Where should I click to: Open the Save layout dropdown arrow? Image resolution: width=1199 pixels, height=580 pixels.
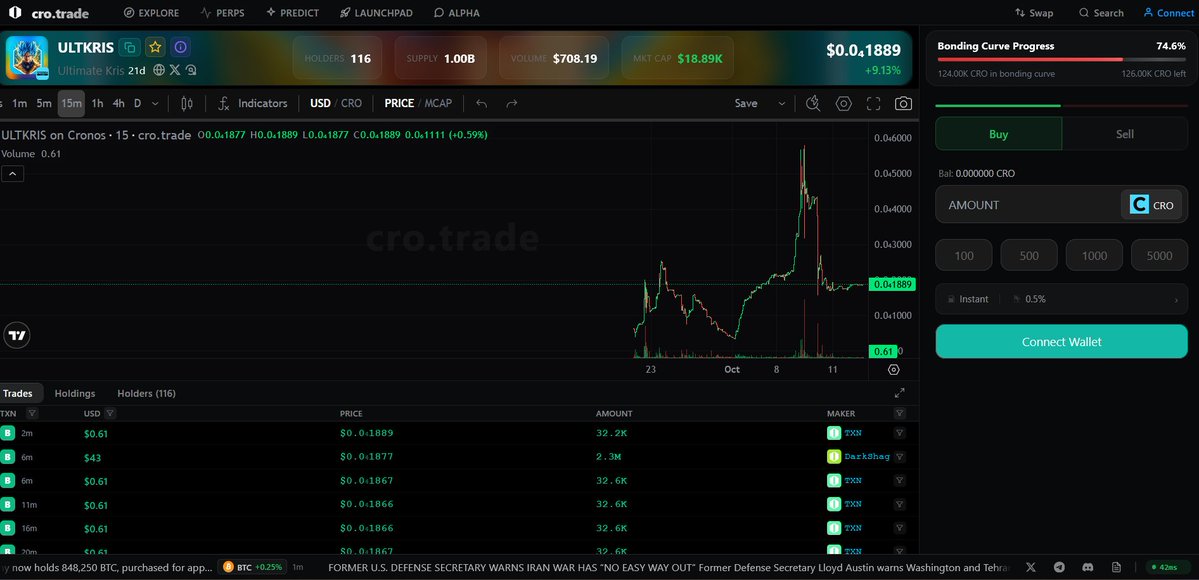pos(781,103)
